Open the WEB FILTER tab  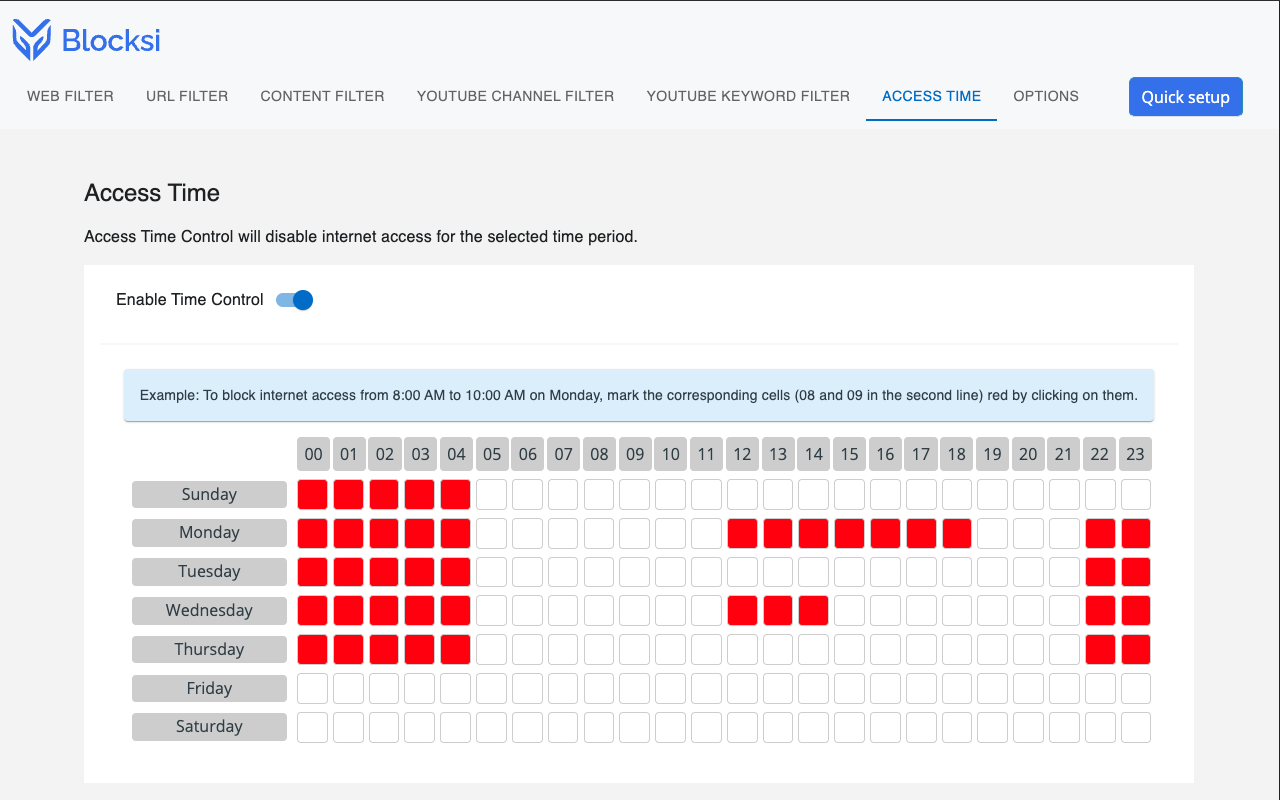click(x=70, y=96)
